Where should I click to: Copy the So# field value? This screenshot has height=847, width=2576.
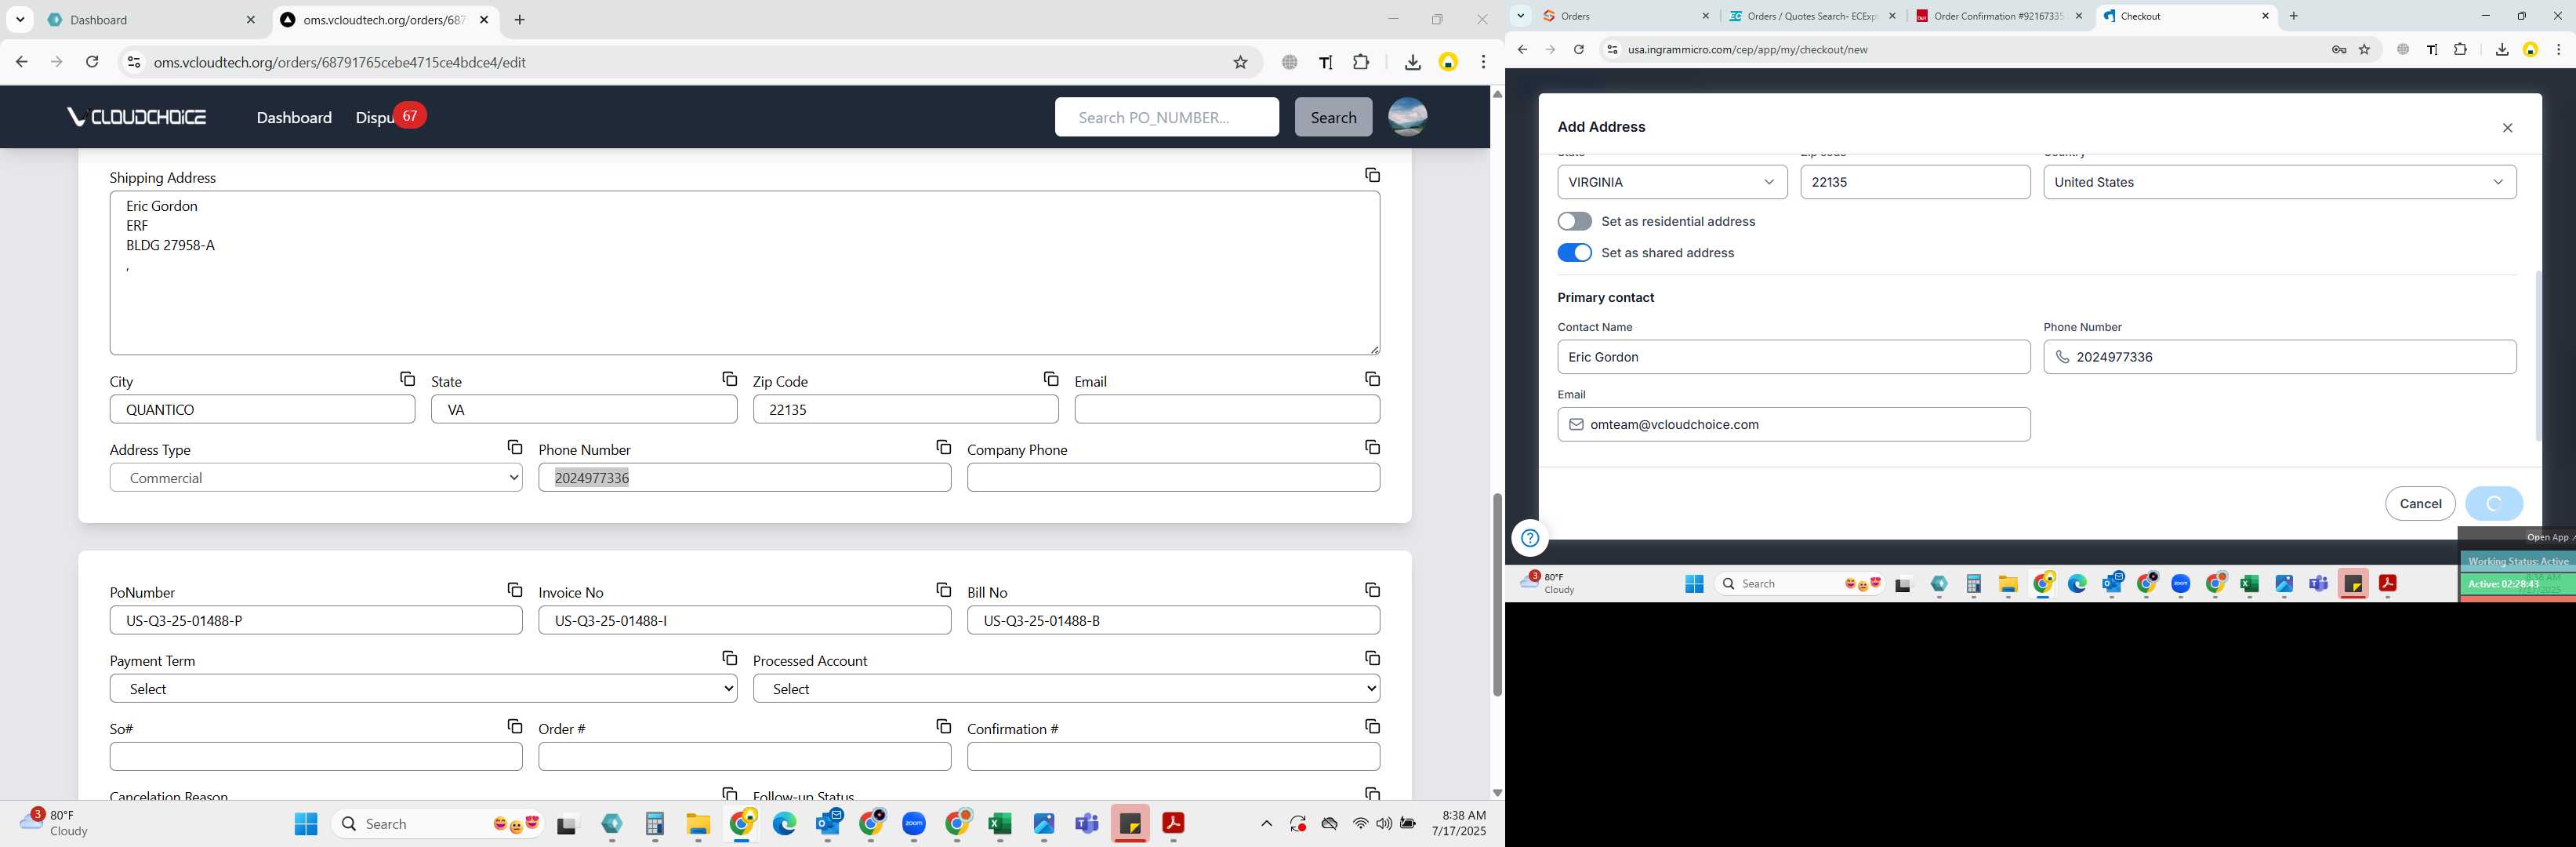click(x=514, y=726)
